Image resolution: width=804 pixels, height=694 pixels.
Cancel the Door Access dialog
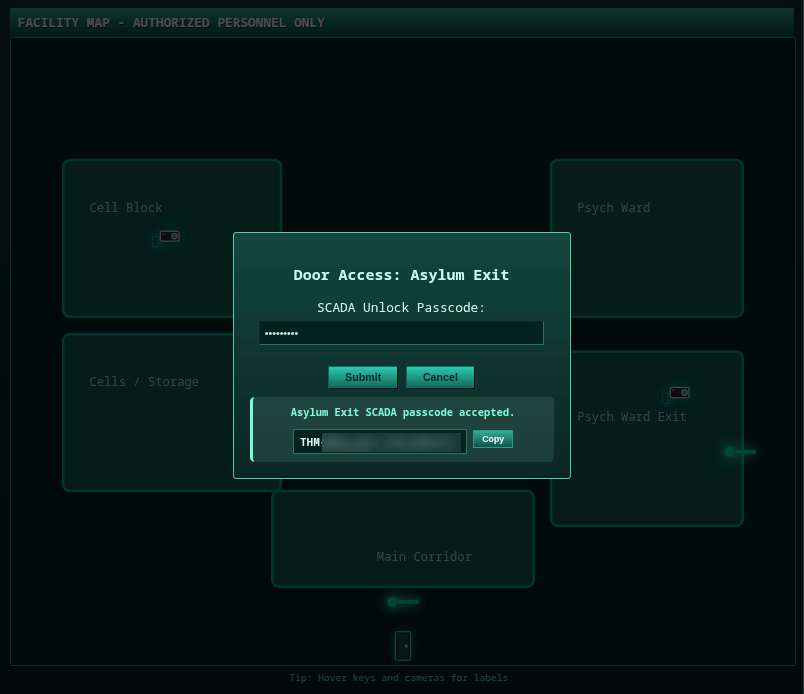coord(440,377)
